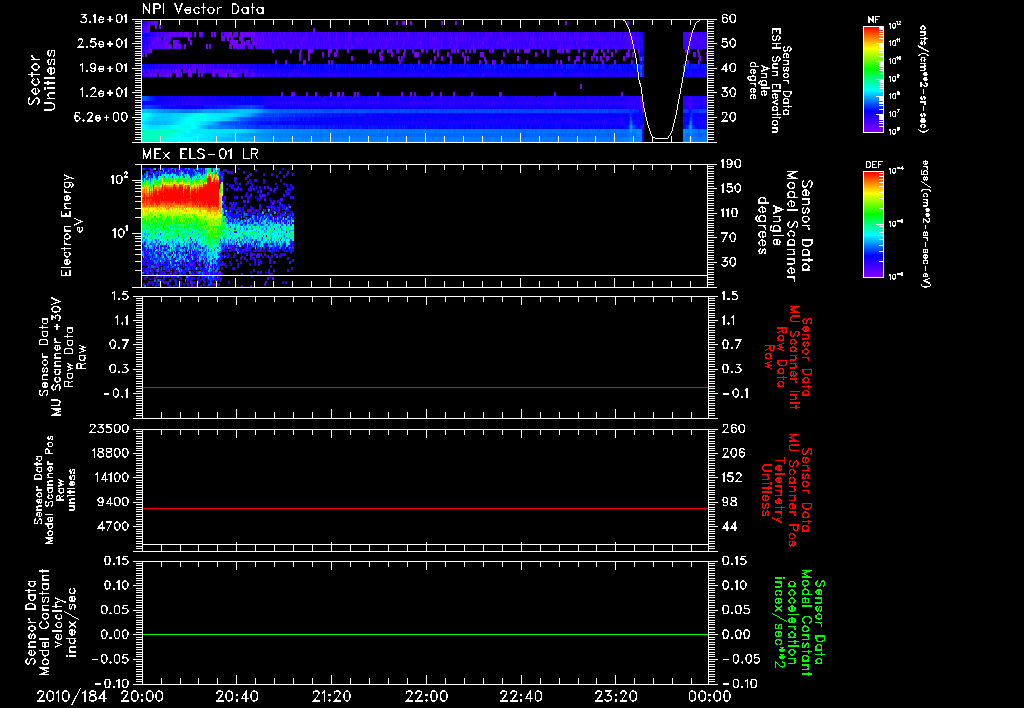
Task: Click the '3.1e+01' sector tick label
Action: [104, 19]
